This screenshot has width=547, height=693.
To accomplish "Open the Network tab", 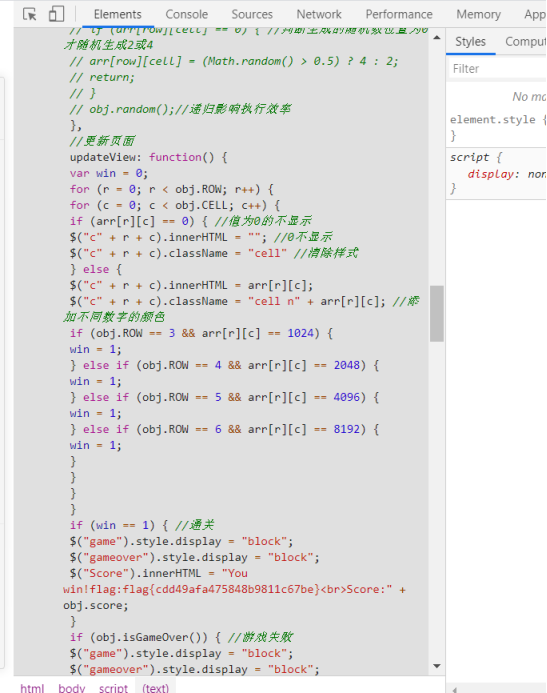I will (319, 14).
